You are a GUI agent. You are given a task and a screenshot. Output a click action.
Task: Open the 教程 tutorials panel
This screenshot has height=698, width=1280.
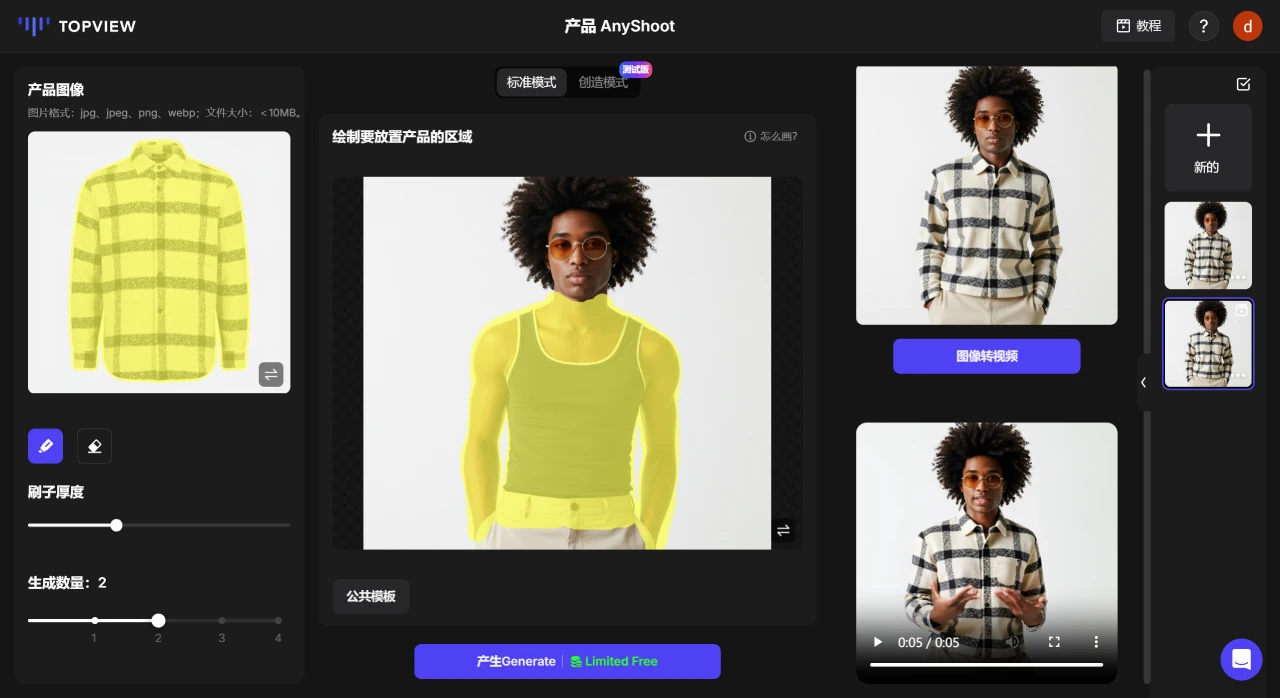click(x=1138, y=26)
